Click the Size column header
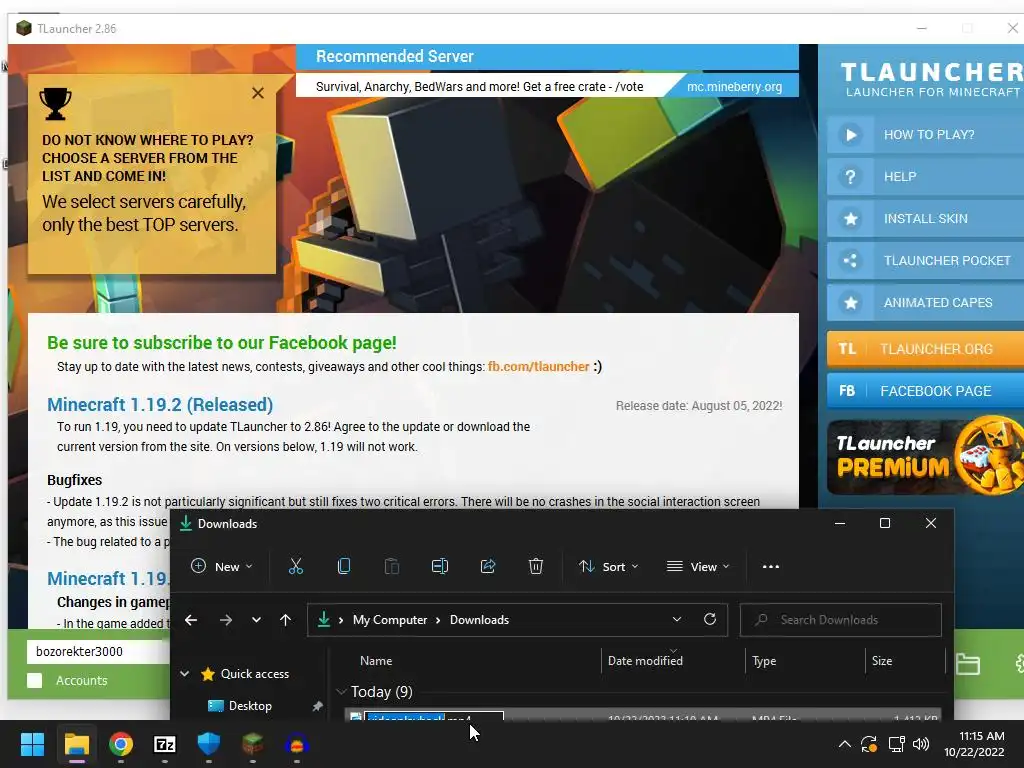The height and width of the screenshot is (768, 1024). click(882, 660)
